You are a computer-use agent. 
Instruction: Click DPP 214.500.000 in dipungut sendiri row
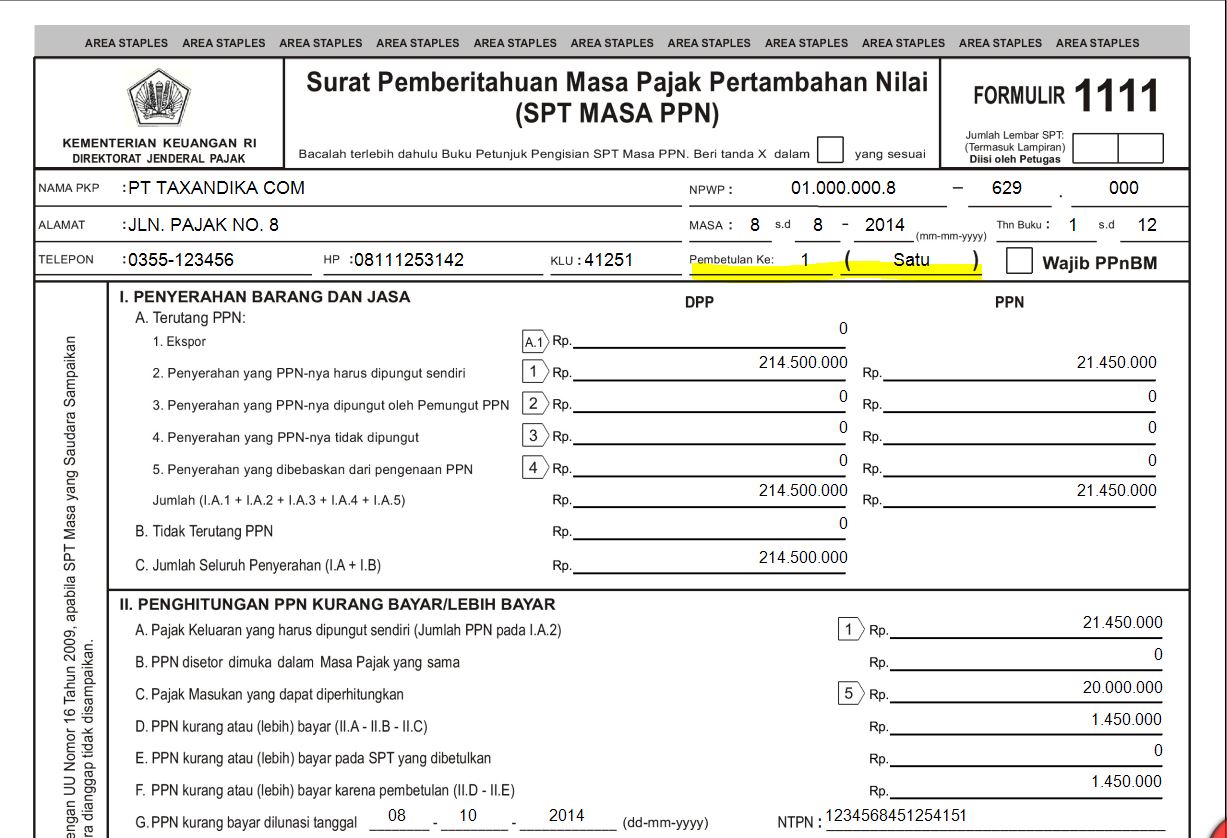803,363
